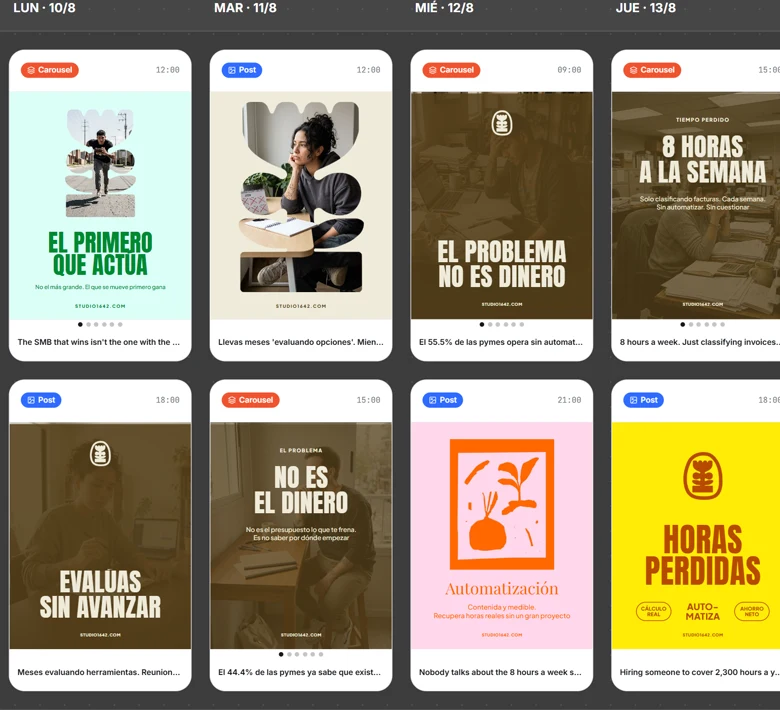Click the JUE · 13/8 column header

646,8
